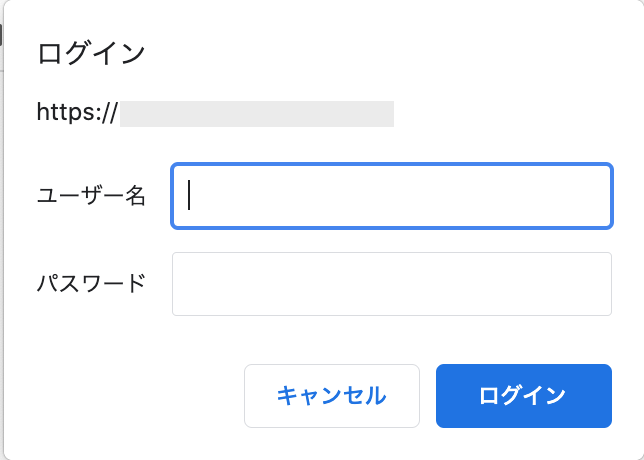Hit the solid blue button with white ログイン text
The width and height of the screenshot is (644, 460).
tap(523, 396)
